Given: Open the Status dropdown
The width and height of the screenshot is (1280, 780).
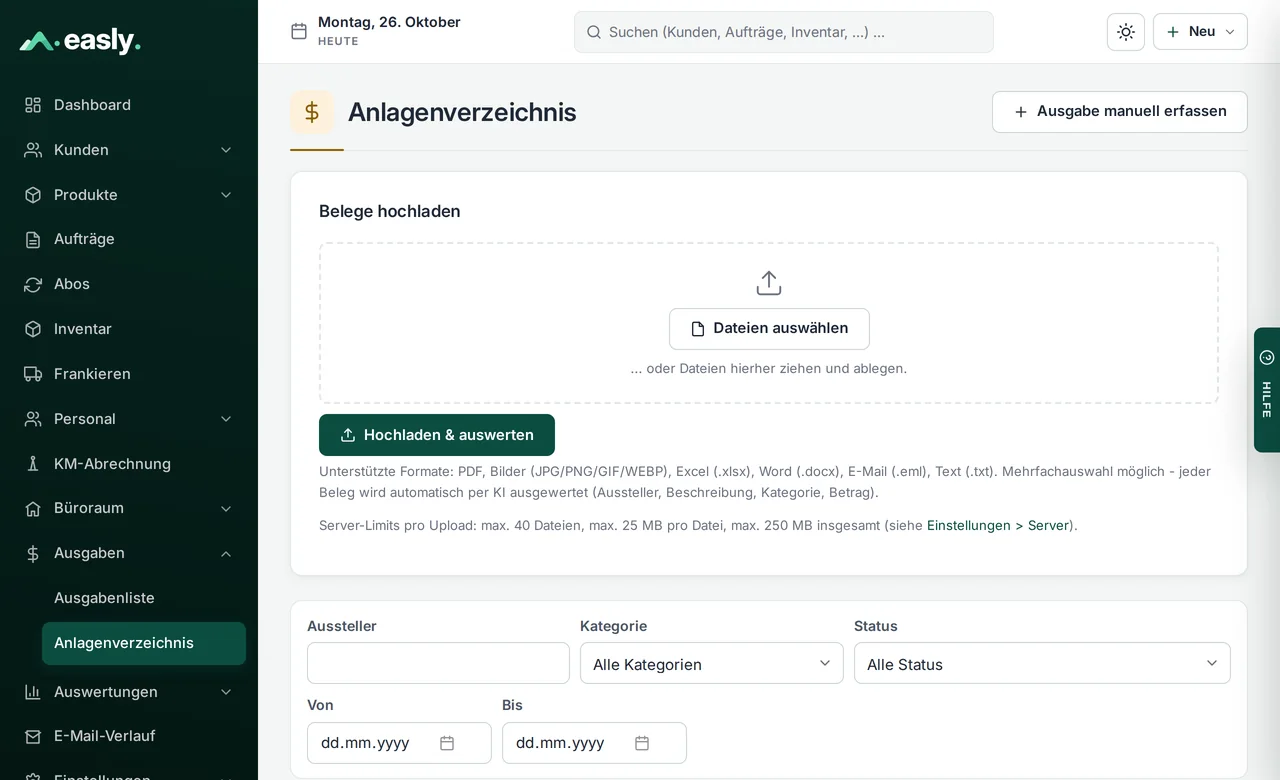Looking at the screenshot, I should [1042, 663].
